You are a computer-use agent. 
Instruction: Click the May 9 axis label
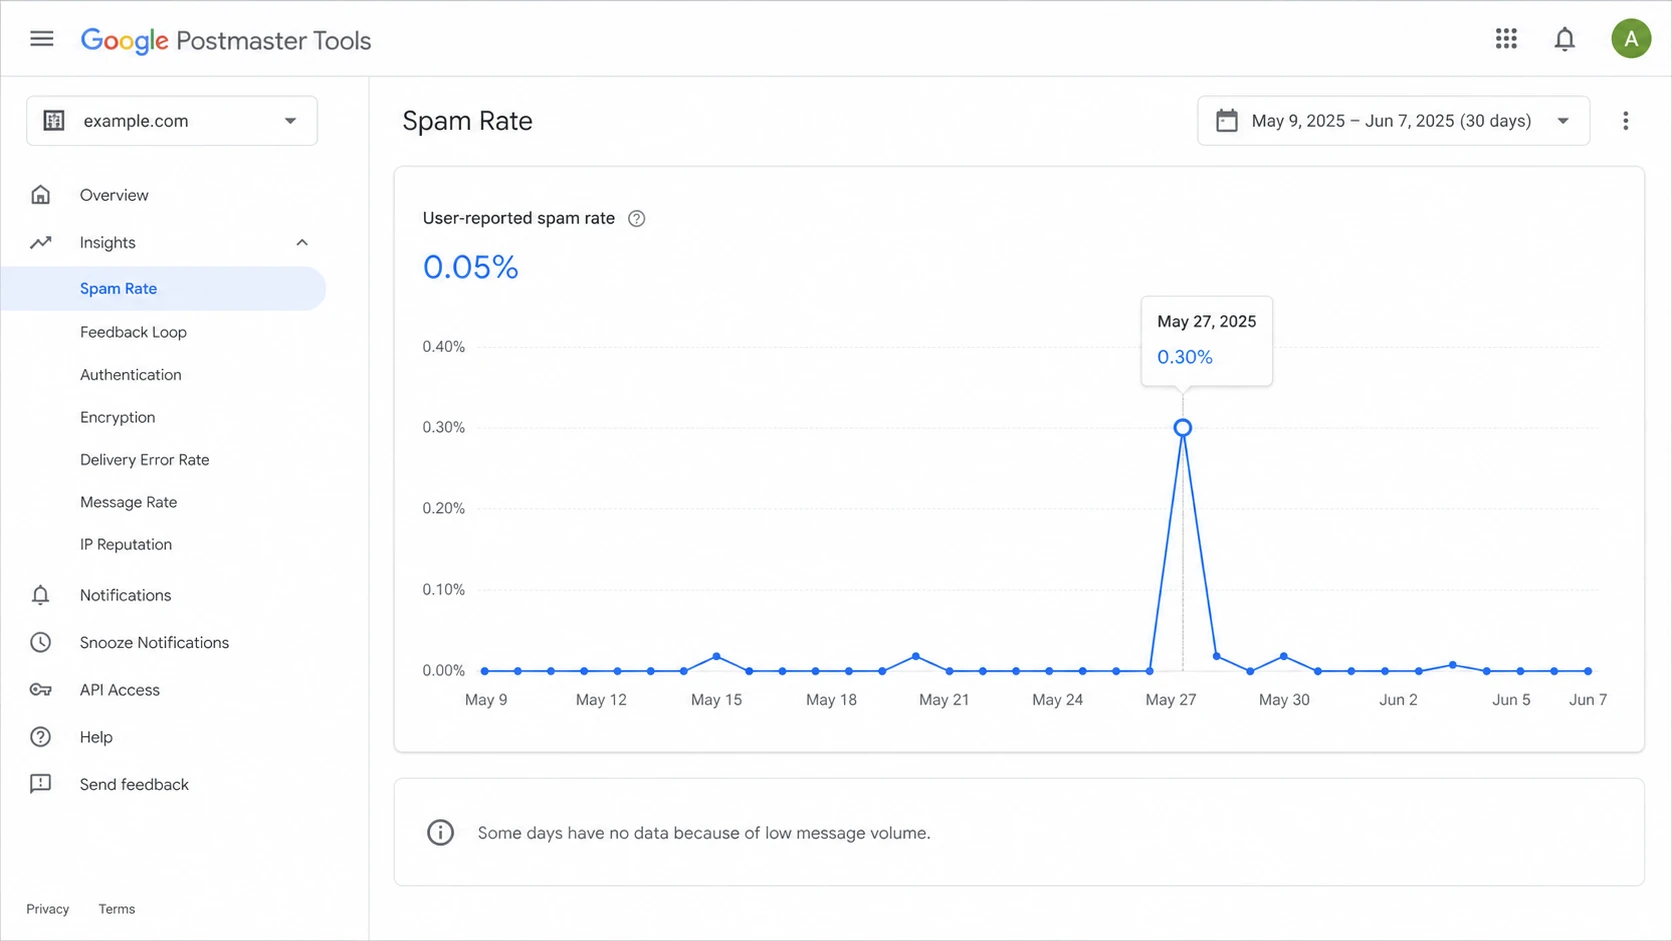(486, 700)
